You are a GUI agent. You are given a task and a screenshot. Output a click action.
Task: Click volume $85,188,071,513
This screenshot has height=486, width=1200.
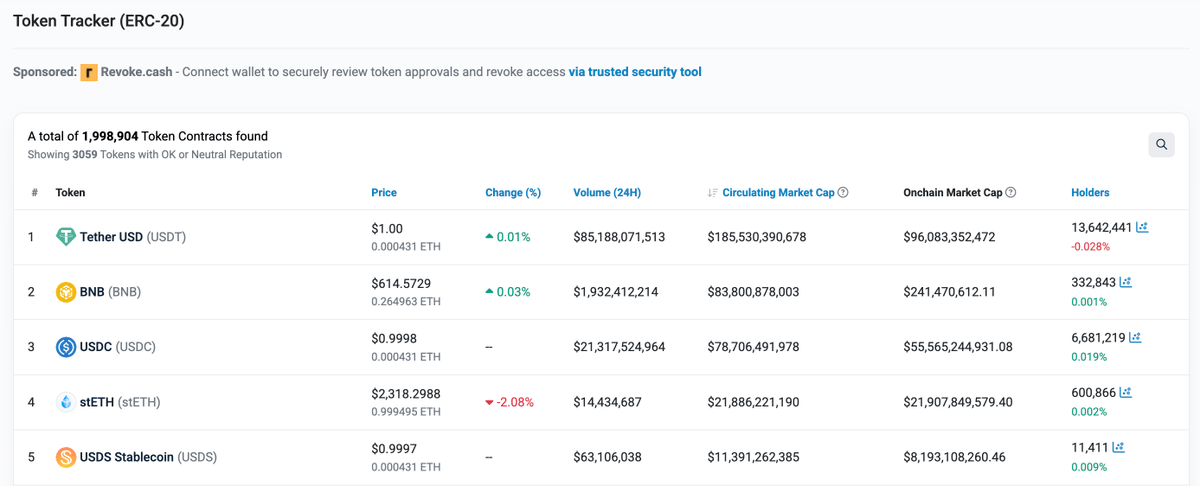pyautogui.click(x=619, y=237)
